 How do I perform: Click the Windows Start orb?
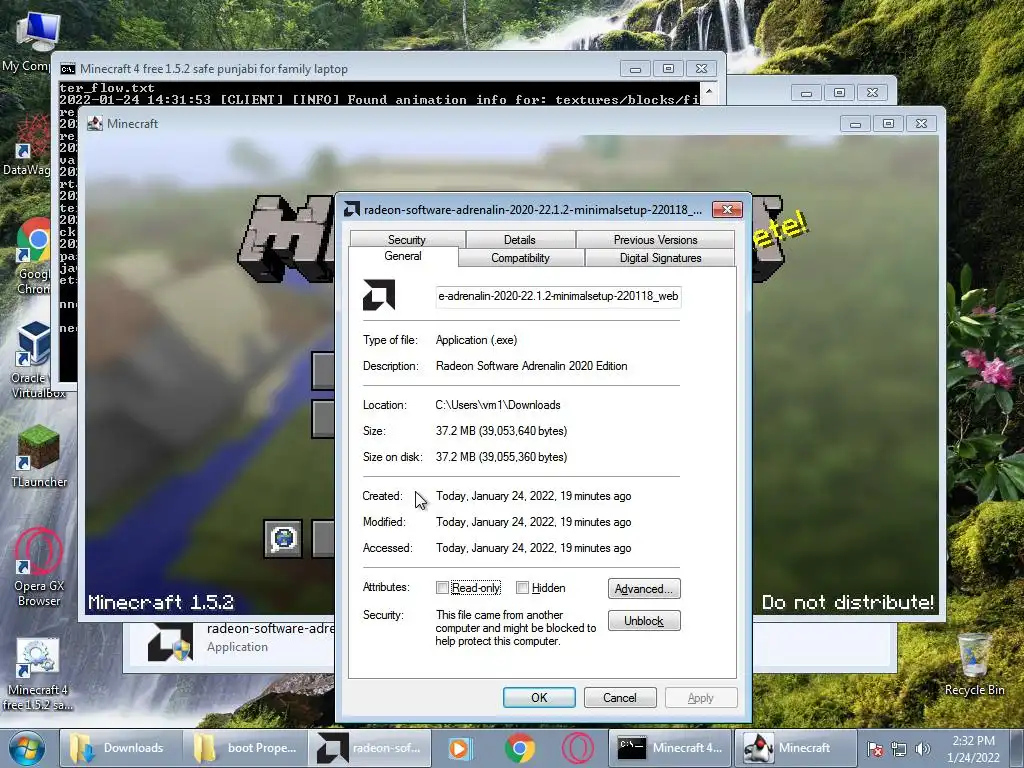(x=27, y=748)
